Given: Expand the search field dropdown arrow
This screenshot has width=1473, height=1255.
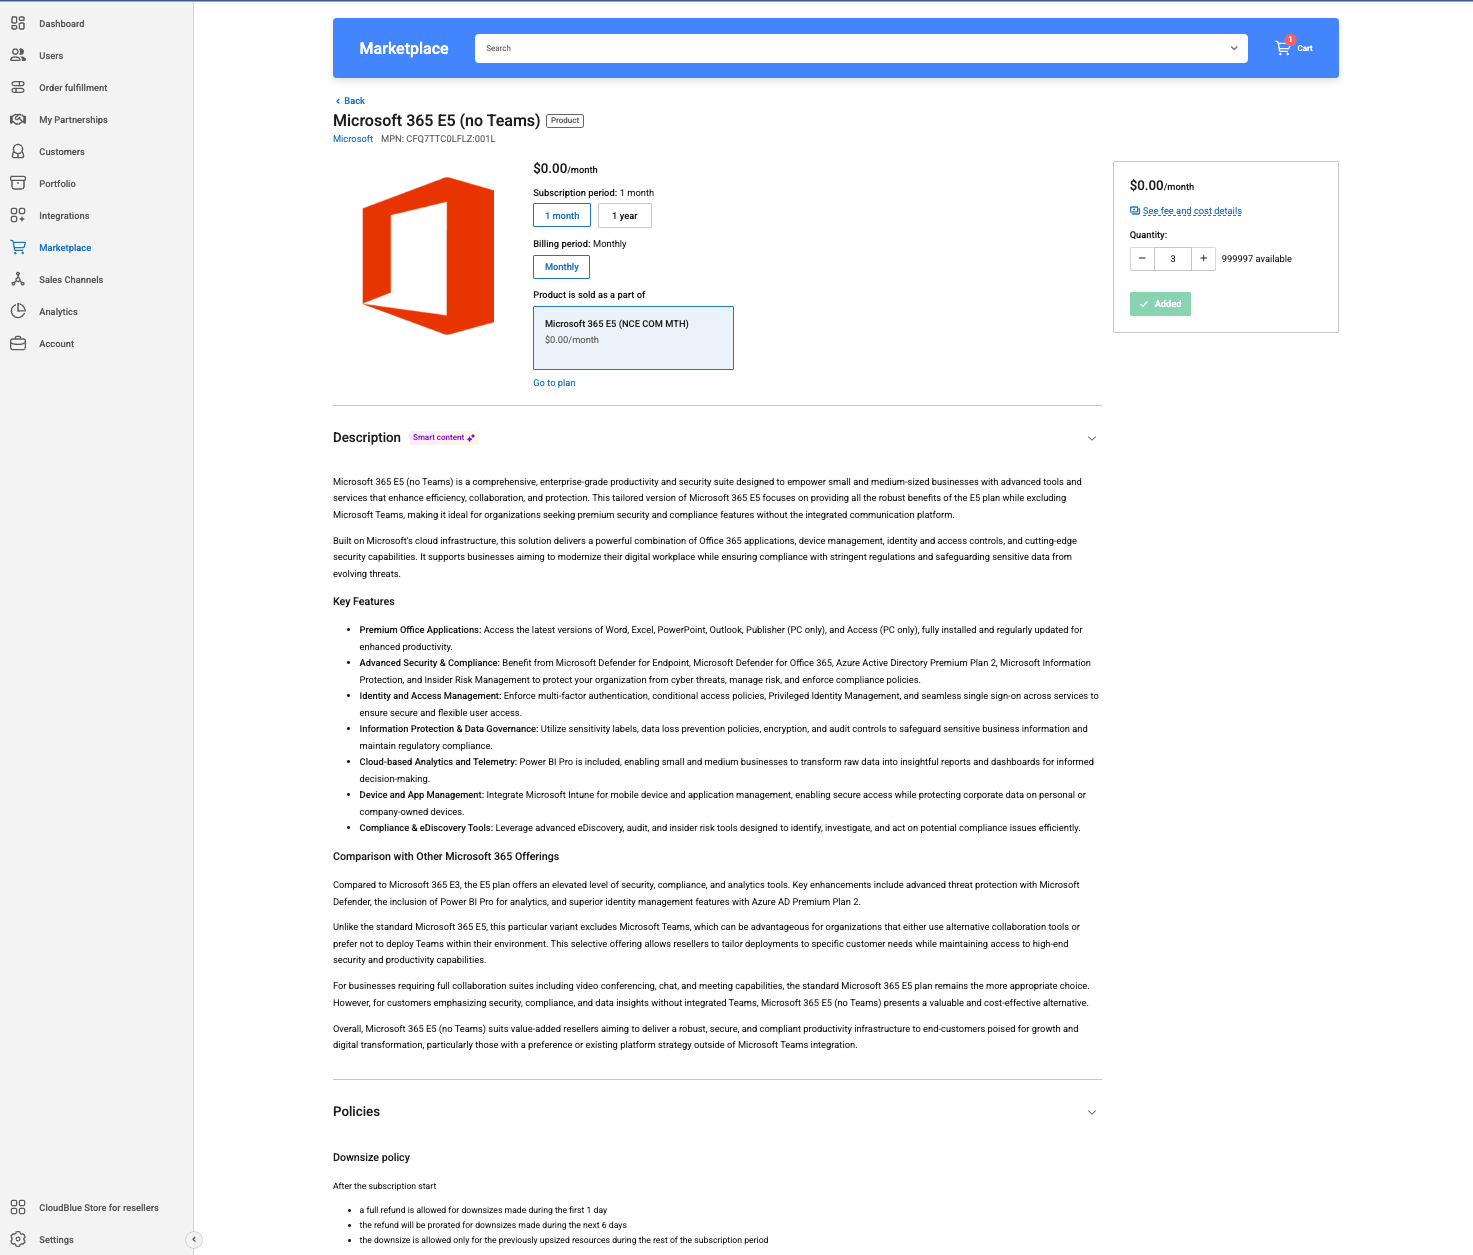Looking at the screenshot, I should [1234, 48].
